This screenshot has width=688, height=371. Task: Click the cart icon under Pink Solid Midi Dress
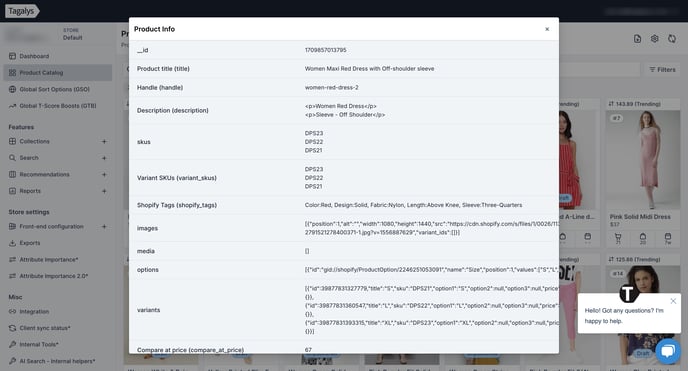pyautogui.click(x=618, y=237)
